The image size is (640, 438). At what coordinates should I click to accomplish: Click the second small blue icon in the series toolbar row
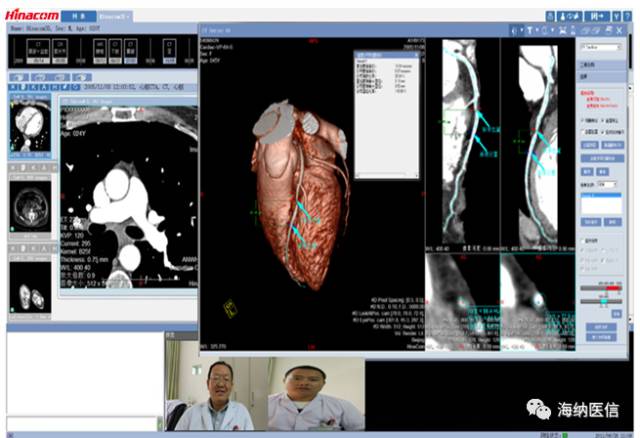pos(23,87)
